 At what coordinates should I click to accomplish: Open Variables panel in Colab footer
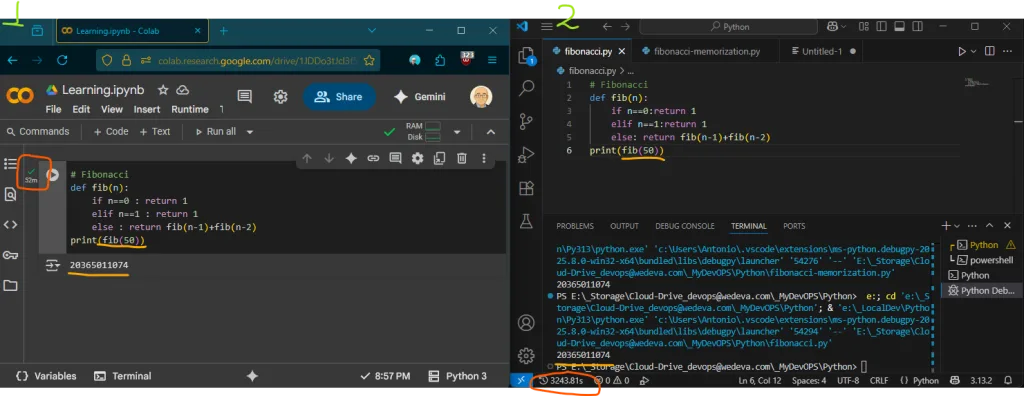pos(46,376)
